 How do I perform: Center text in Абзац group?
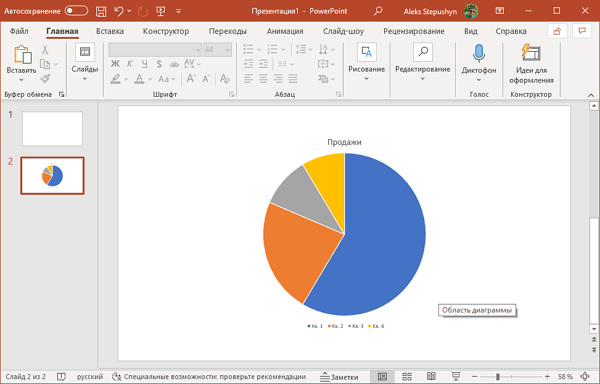263,79
